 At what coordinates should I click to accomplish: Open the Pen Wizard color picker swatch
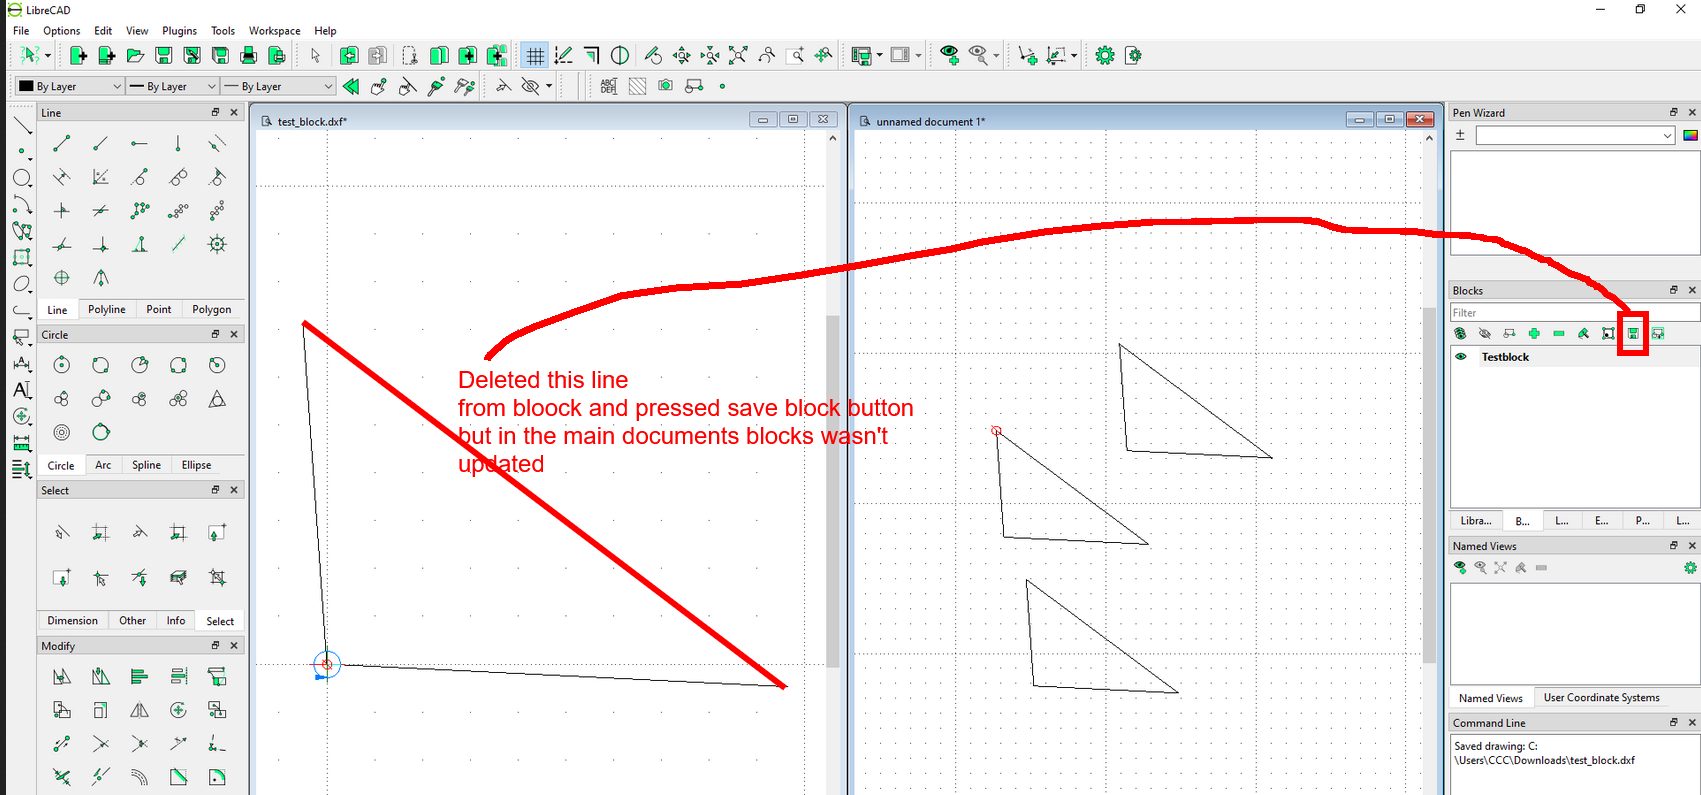(x=1690, y=136)
